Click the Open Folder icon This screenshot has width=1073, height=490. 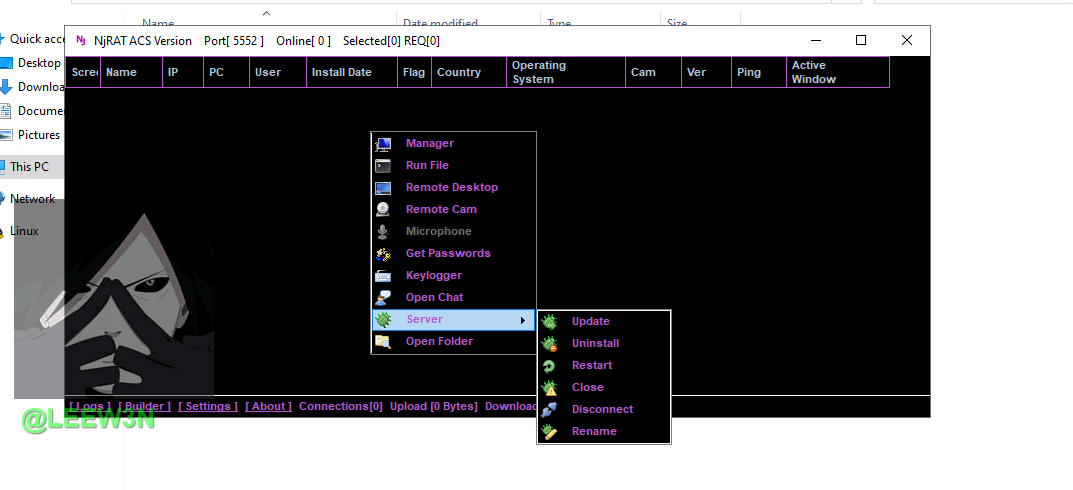[383, 342]
